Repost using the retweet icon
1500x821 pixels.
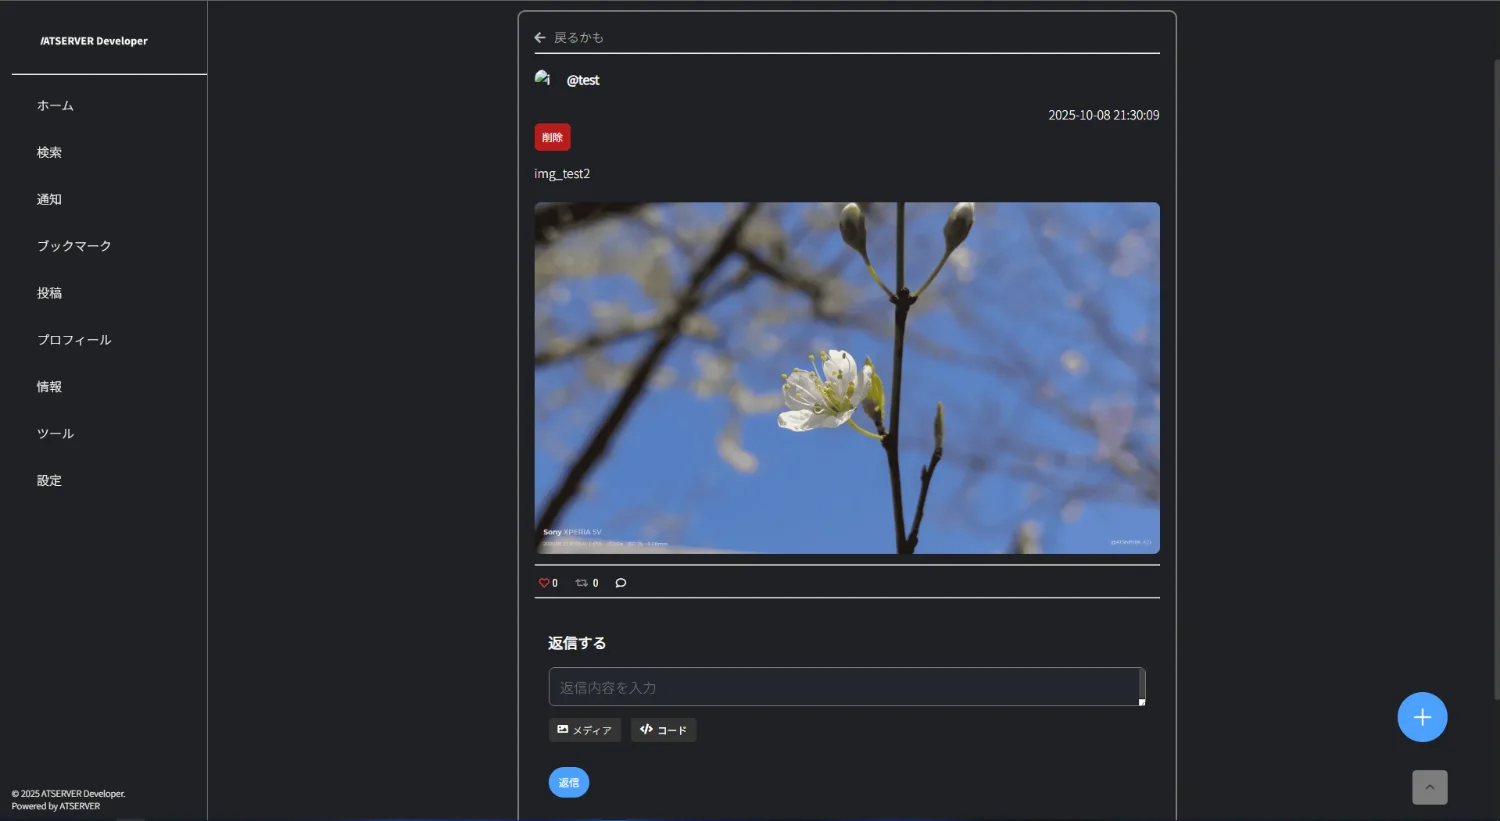pos(581,583)
